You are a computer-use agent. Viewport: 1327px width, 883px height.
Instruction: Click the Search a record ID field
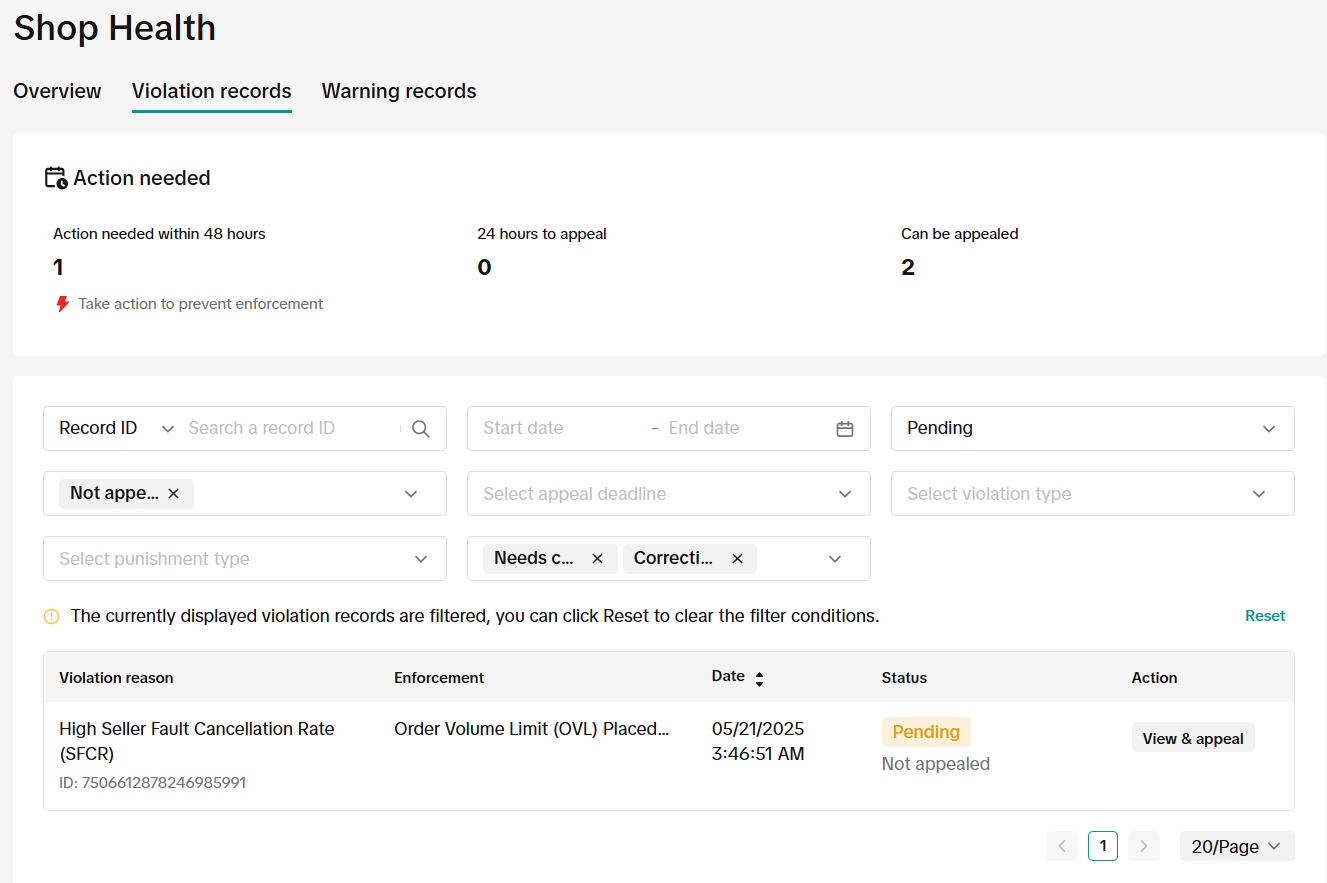pos(290,429)
